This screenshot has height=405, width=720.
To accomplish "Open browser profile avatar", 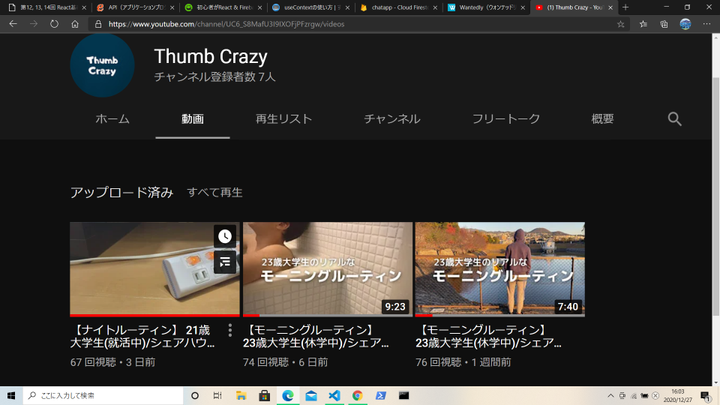I will pyautogui.click(x=685, y=24).
